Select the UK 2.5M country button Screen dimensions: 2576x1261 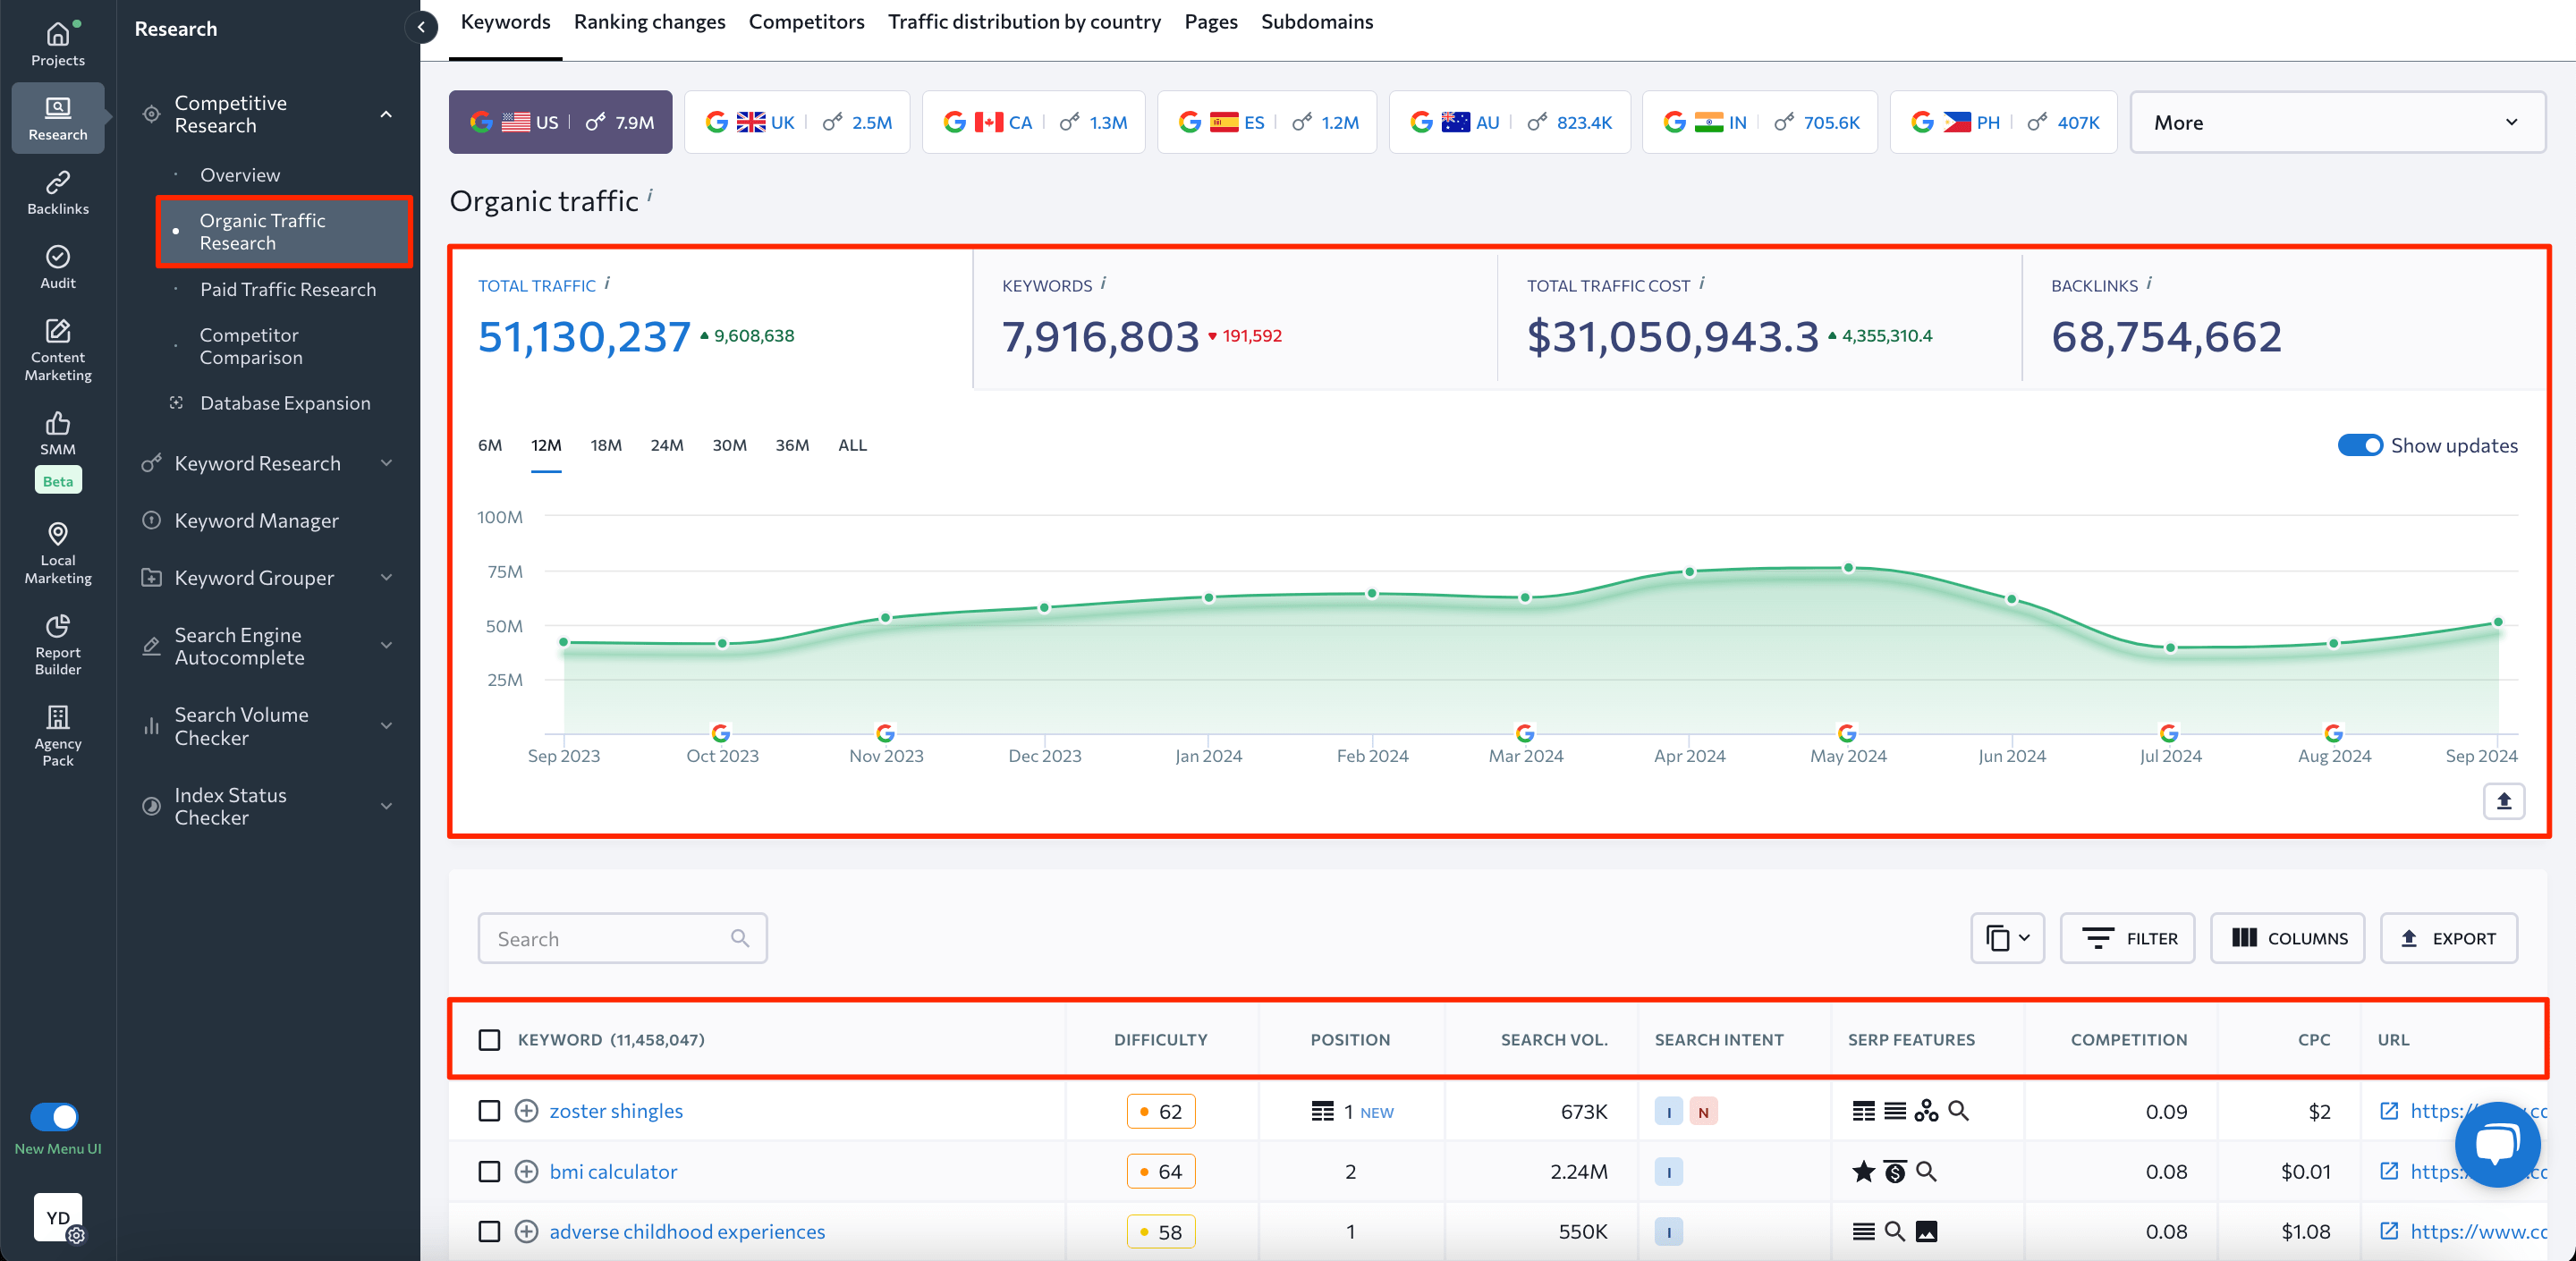[797, 122]
